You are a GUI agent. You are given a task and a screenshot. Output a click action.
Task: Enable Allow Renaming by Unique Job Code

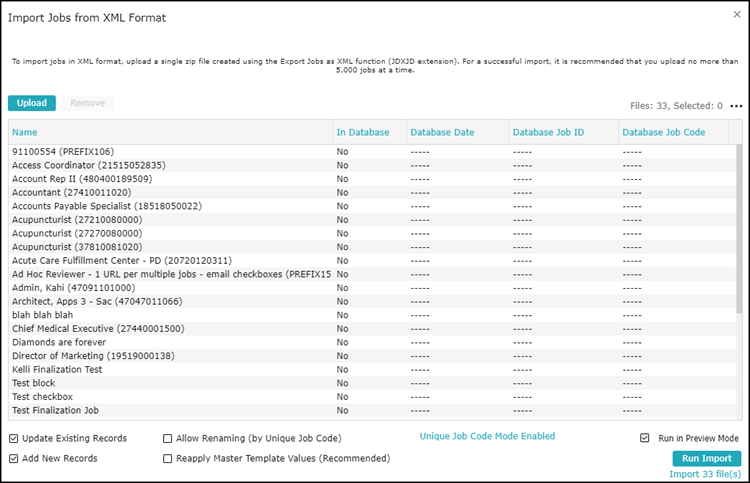click(168, 438)
